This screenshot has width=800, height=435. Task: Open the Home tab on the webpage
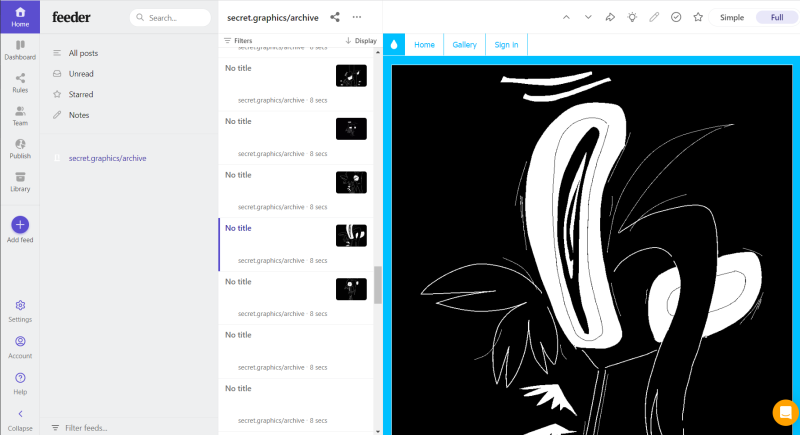tap(425, 45)
